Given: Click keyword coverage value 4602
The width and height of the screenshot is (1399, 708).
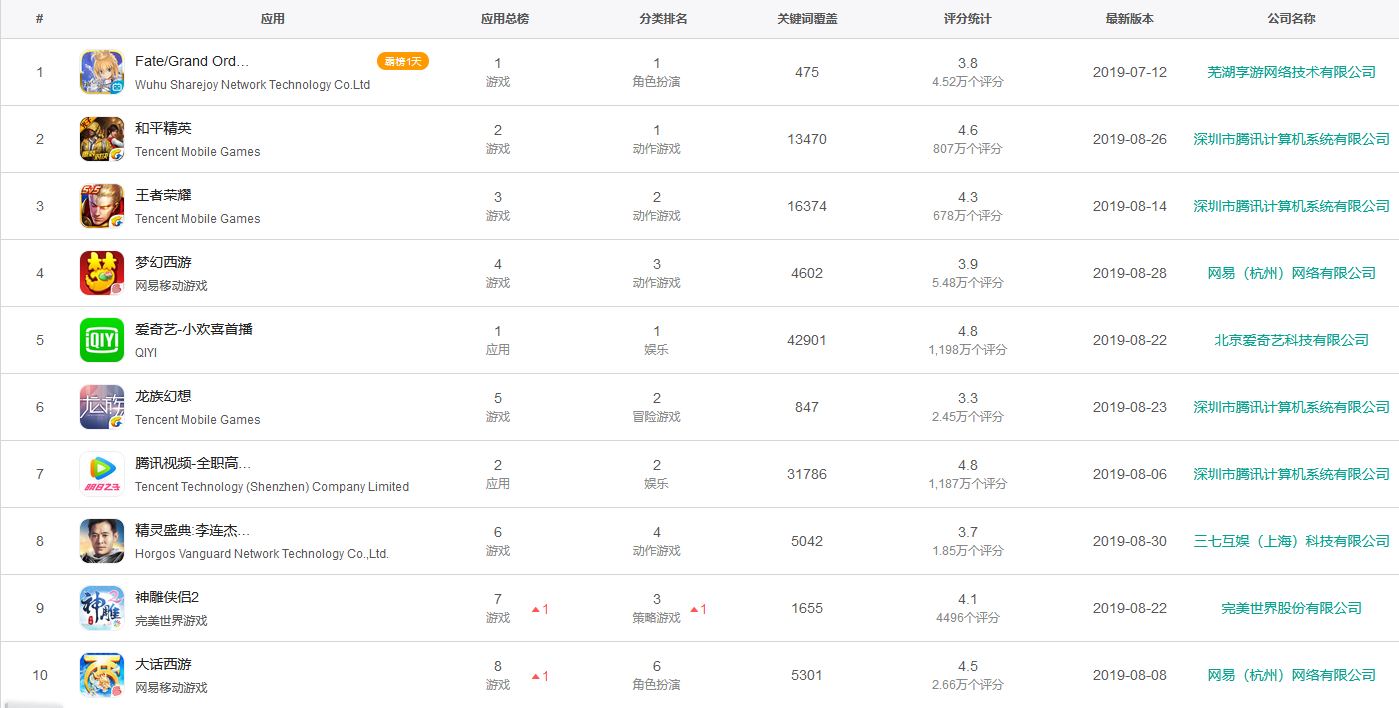Looking at the screenshot, I should (807, 273).
